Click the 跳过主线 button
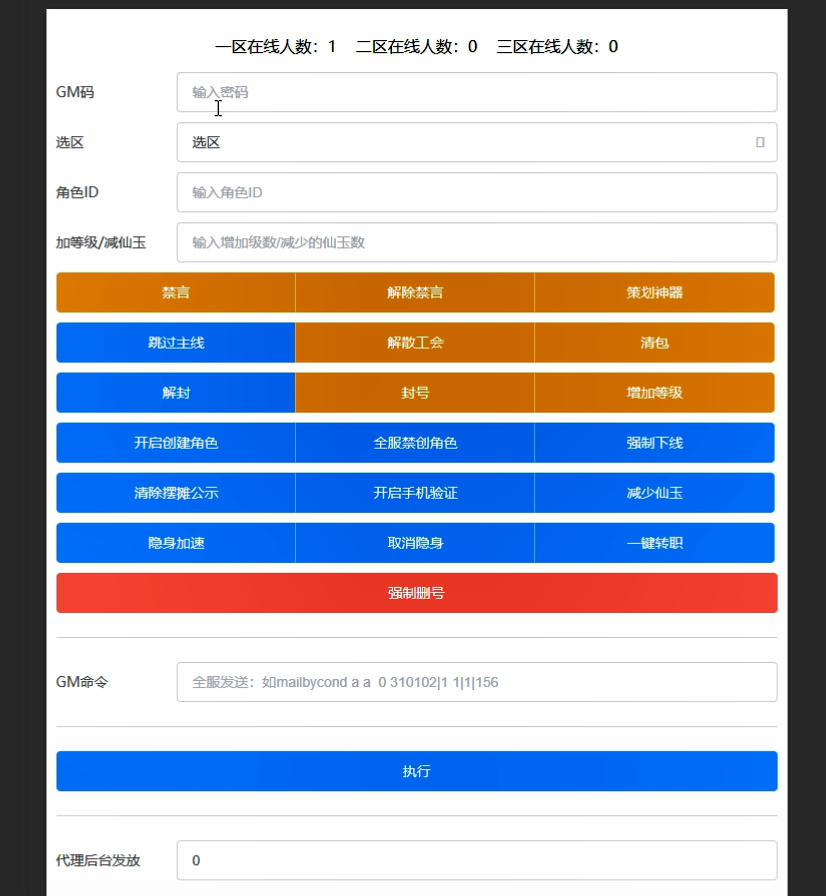826x896 pixels. pyautogui.click(x=176, y=343)
